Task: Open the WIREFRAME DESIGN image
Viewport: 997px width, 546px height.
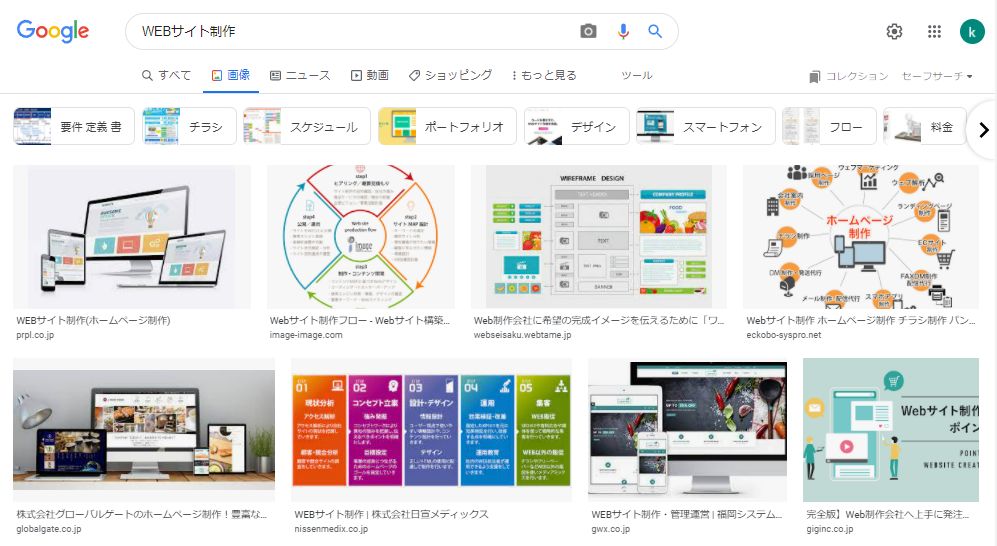Action: [598, 237]
